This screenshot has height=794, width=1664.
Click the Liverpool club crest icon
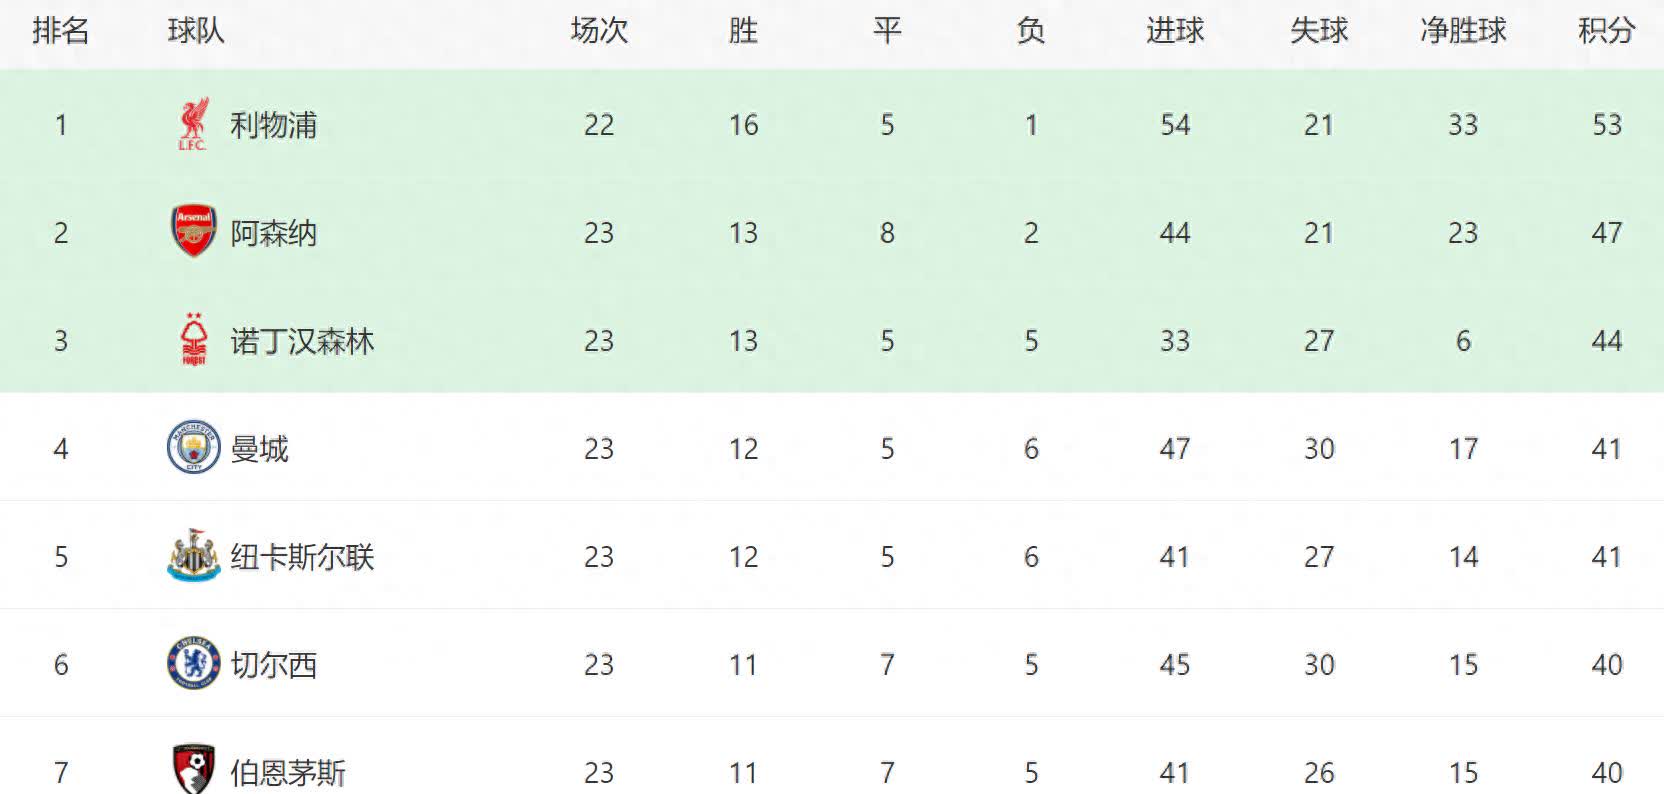193,125
